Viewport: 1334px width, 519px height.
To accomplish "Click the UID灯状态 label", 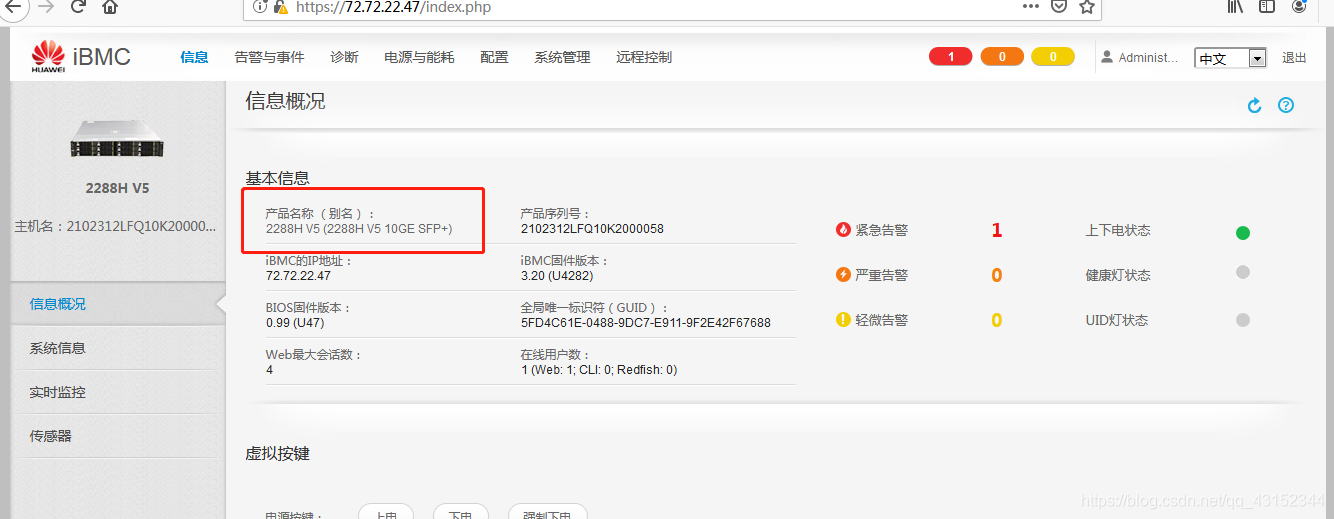I will pyautogui.click(x=1116, y=320).
